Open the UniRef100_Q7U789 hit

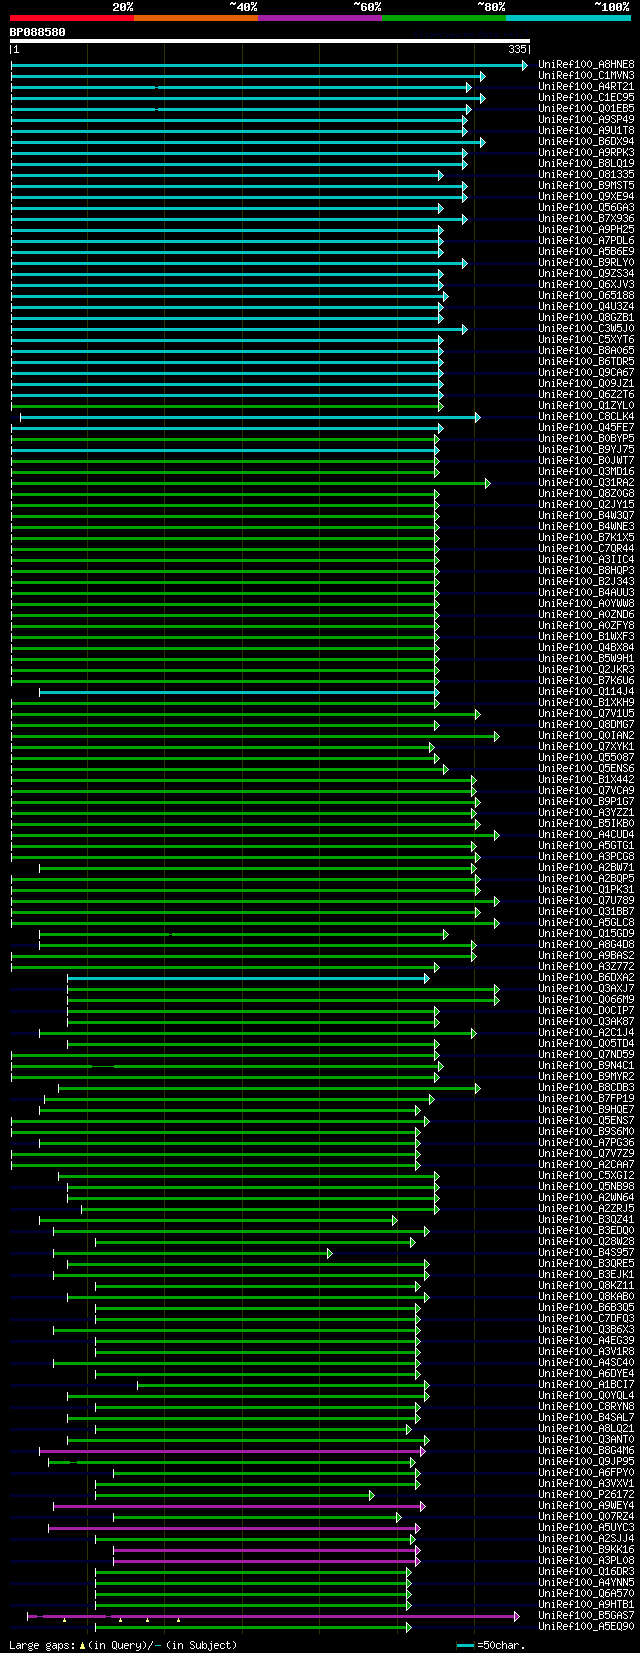pyautogui.click(x=586, y=900)
